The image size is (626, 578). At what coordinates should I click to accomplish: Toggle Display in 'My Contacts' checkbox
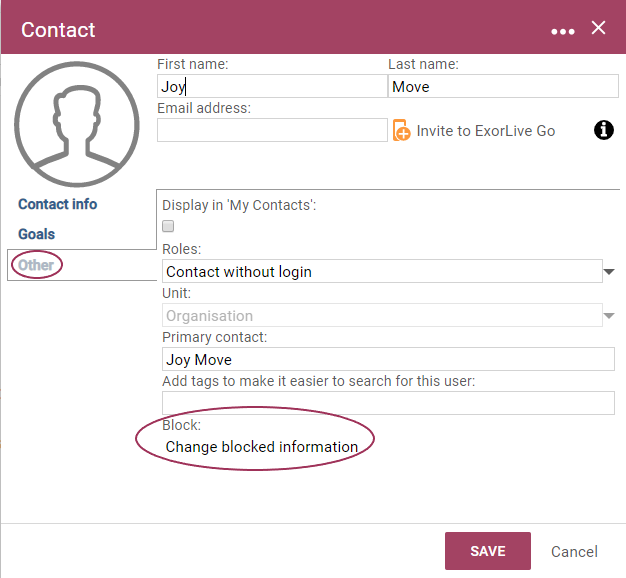coord(168,226)
